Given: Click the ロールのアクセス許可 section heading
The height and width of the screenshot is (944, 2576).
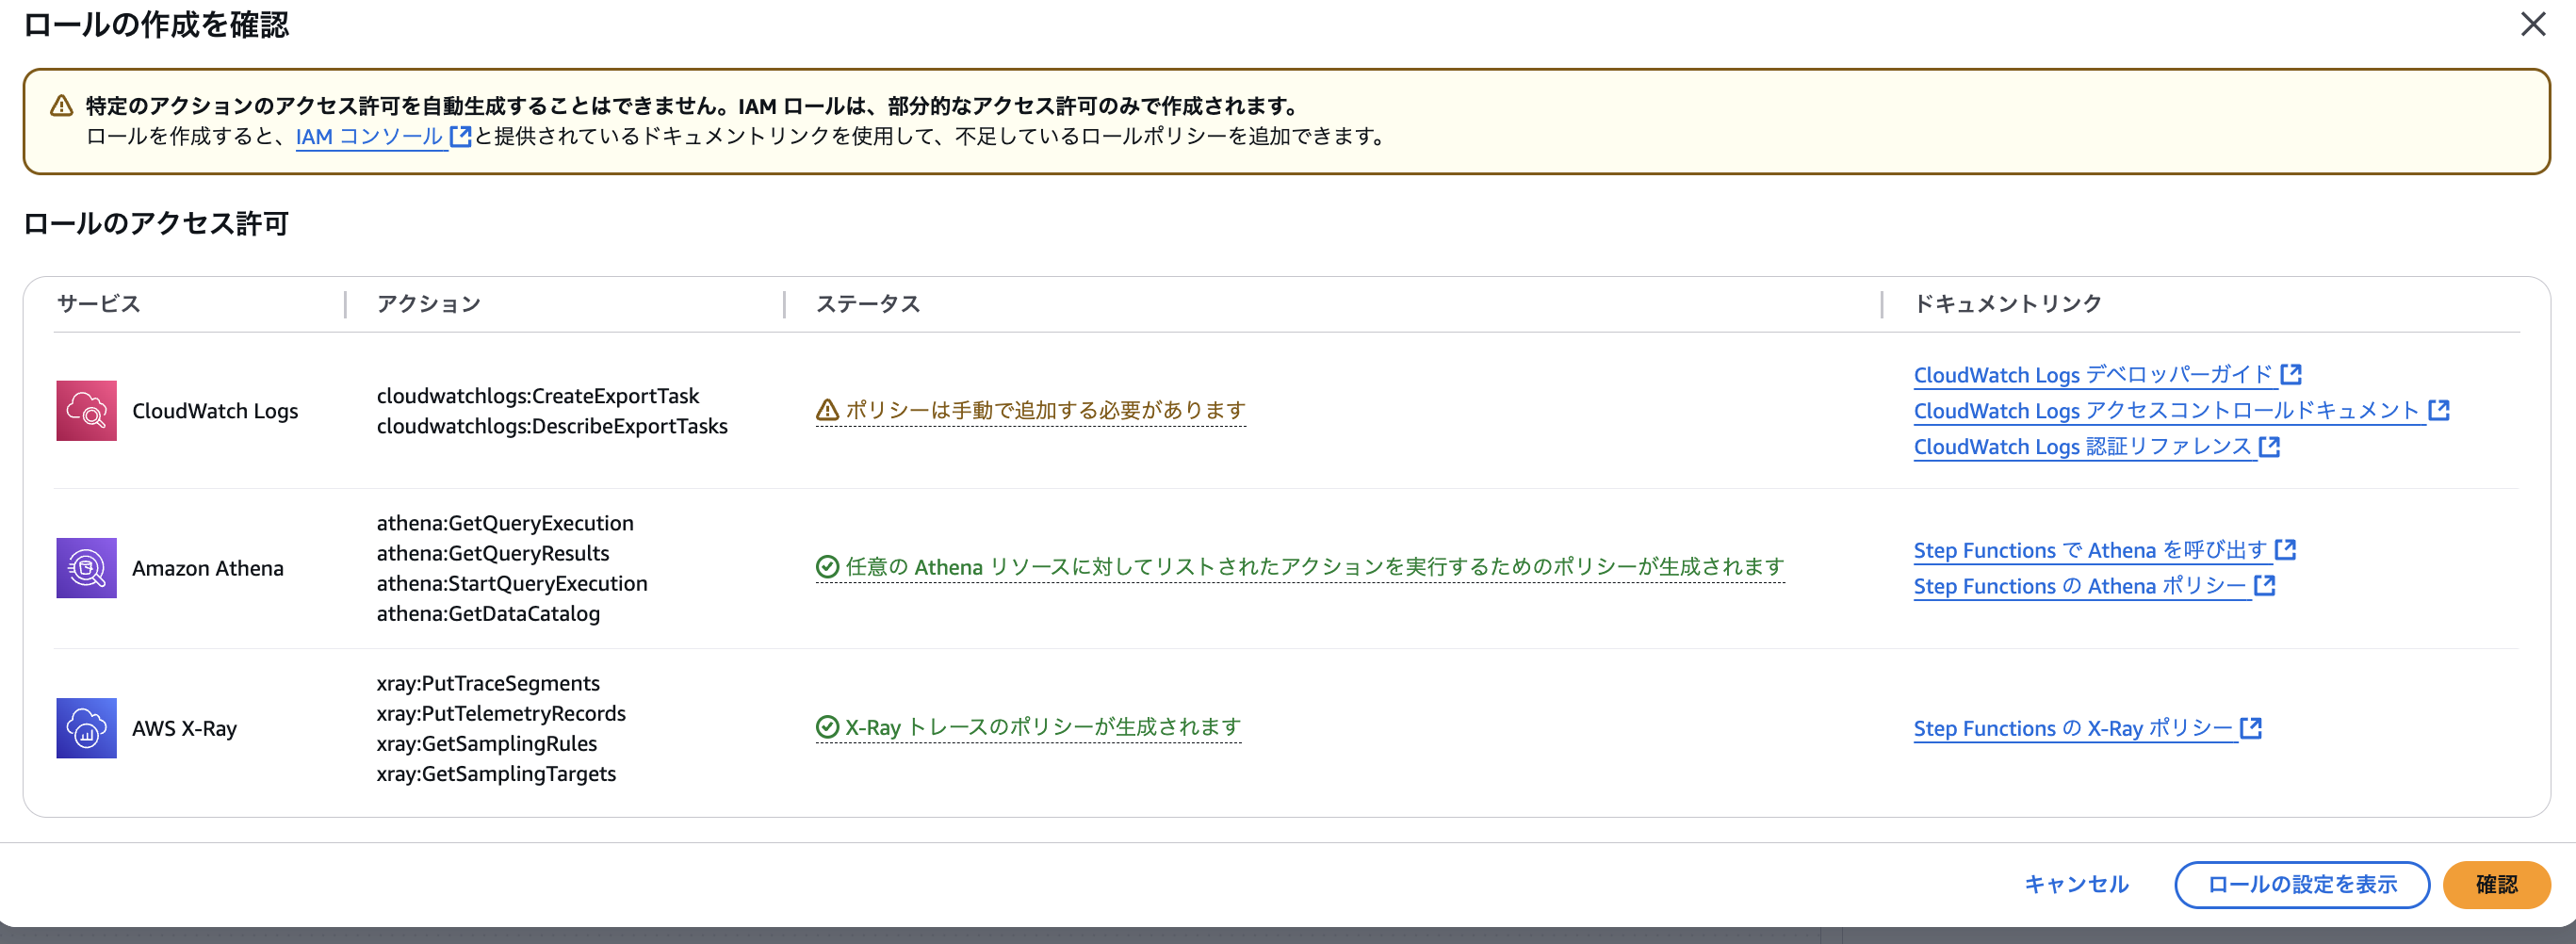Looking at the screenshot, I should 156,224.
